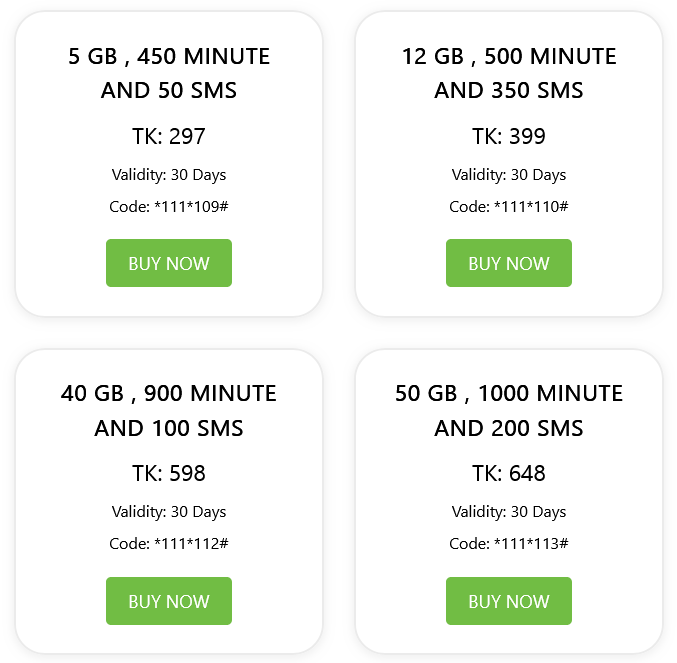Click the validity text in the TK 297 card

[169, 175]
